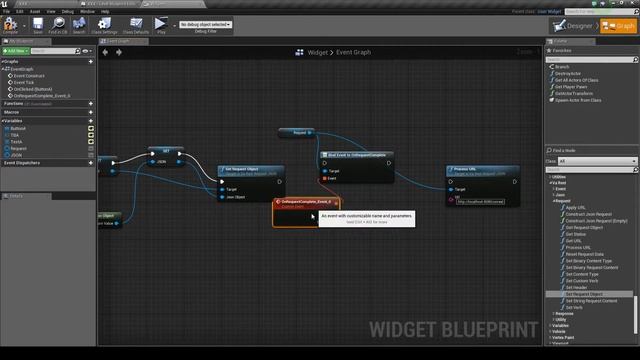Open the Compile options dropdown arrow
The width and height of the screenshot is (640, 360).
click(x=24, y=26)
